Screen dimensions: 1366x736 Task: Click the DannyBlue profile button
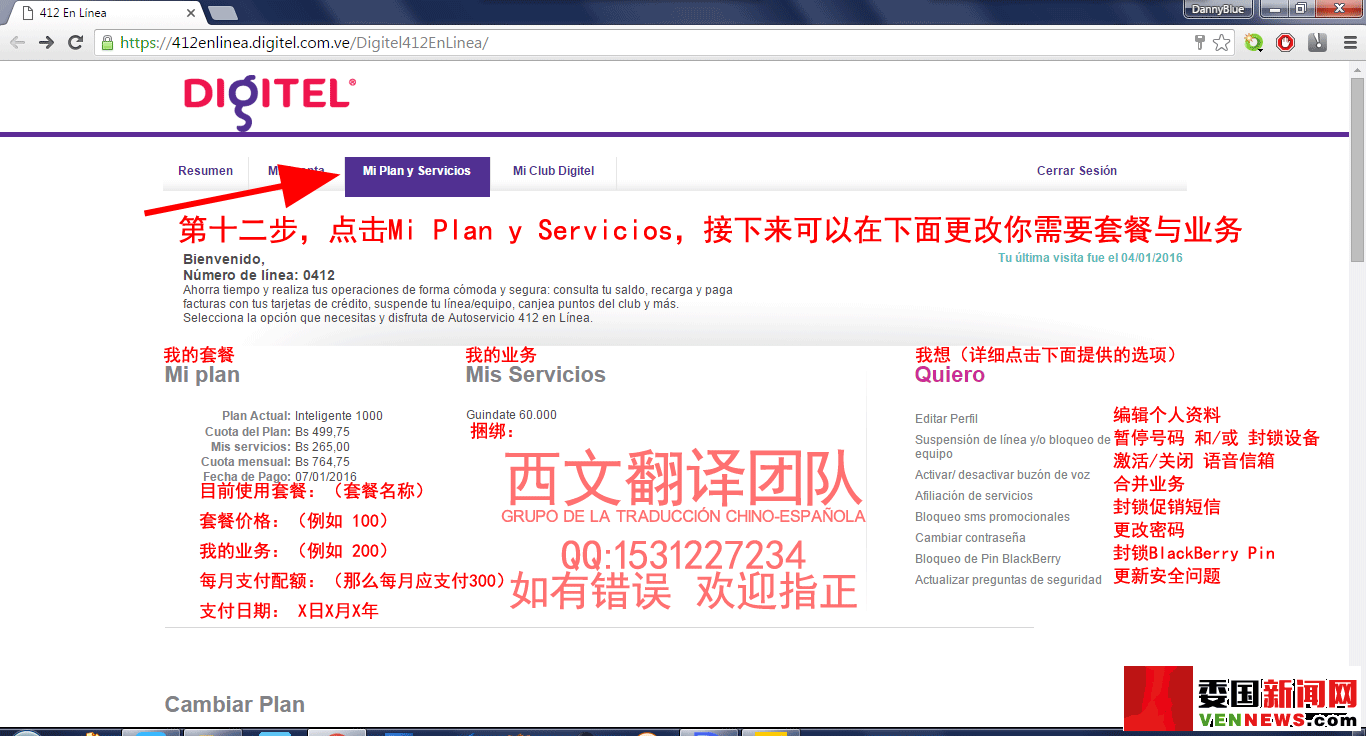[x=1218, y=9]
